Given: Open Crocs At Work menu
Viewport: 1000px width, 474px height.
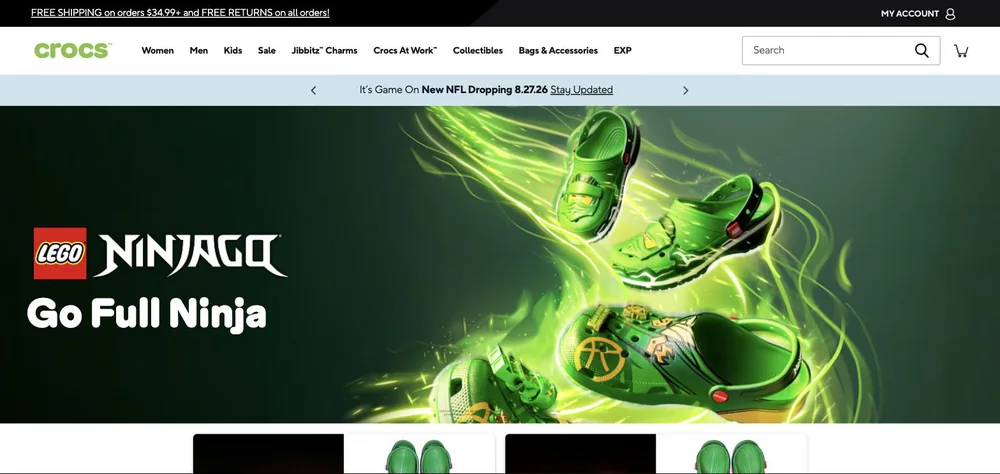Looking at the screenshot, I should click(x=405, y=50).
